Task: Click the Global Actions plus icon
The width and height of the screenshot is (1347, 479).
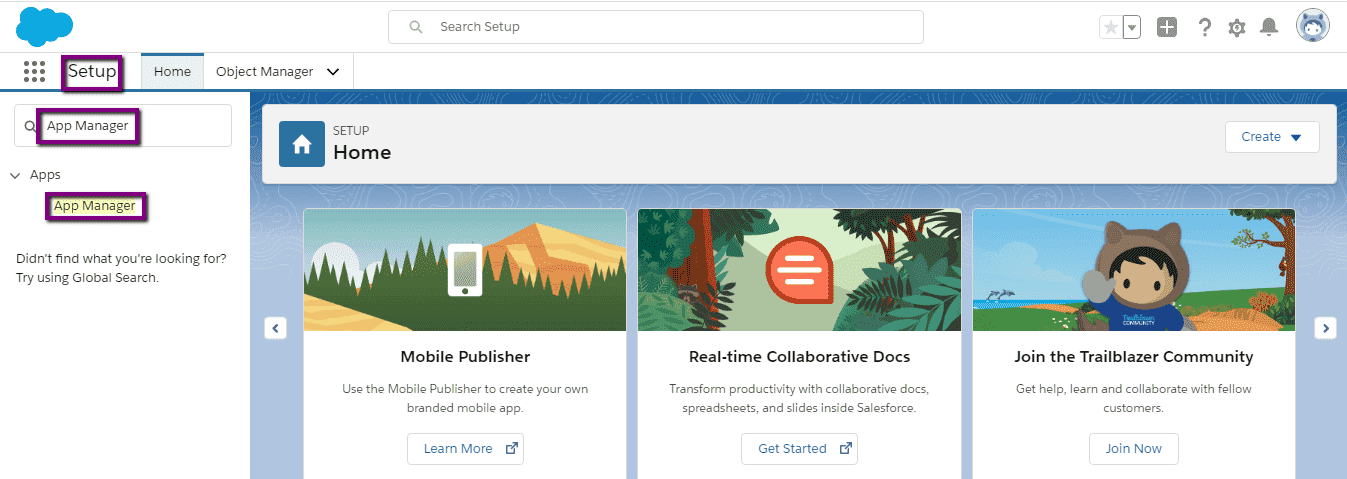Action: (1167, 27)
